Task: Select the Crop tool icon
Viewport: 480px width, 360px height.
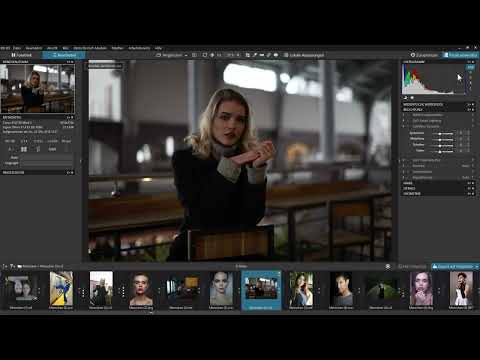Action: click(248, 55)
